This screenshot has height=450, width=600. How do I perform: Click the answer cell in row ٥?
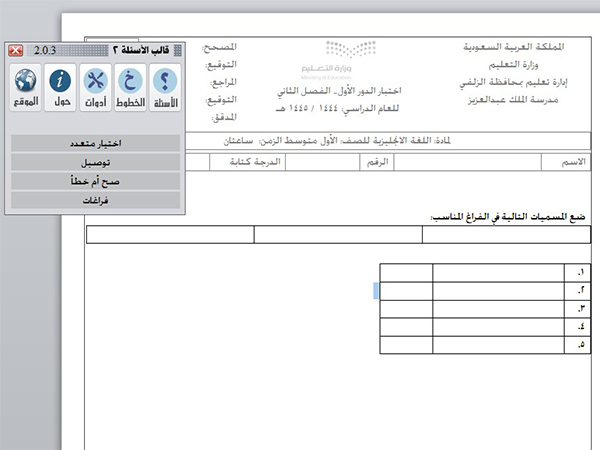(495, 346)
